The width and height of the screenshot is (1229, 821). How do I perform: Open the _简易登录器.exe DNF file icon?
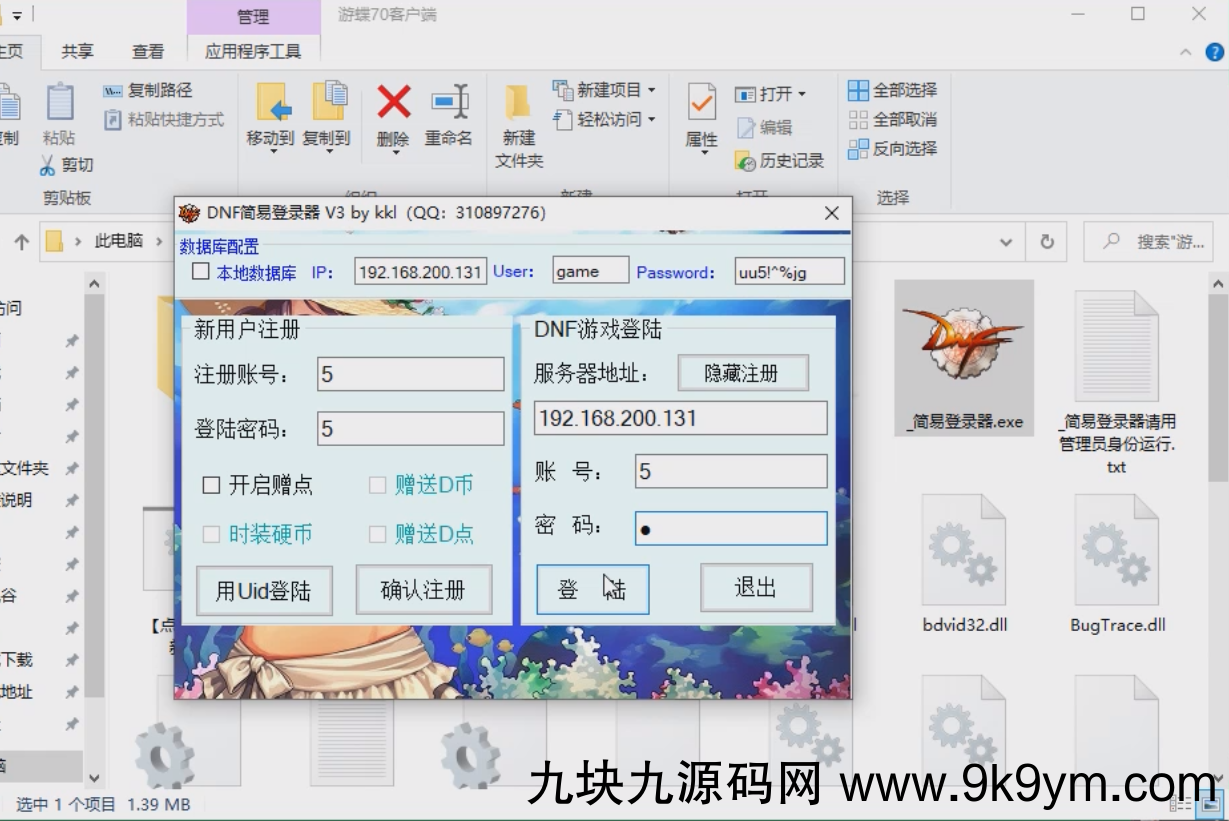963,345
